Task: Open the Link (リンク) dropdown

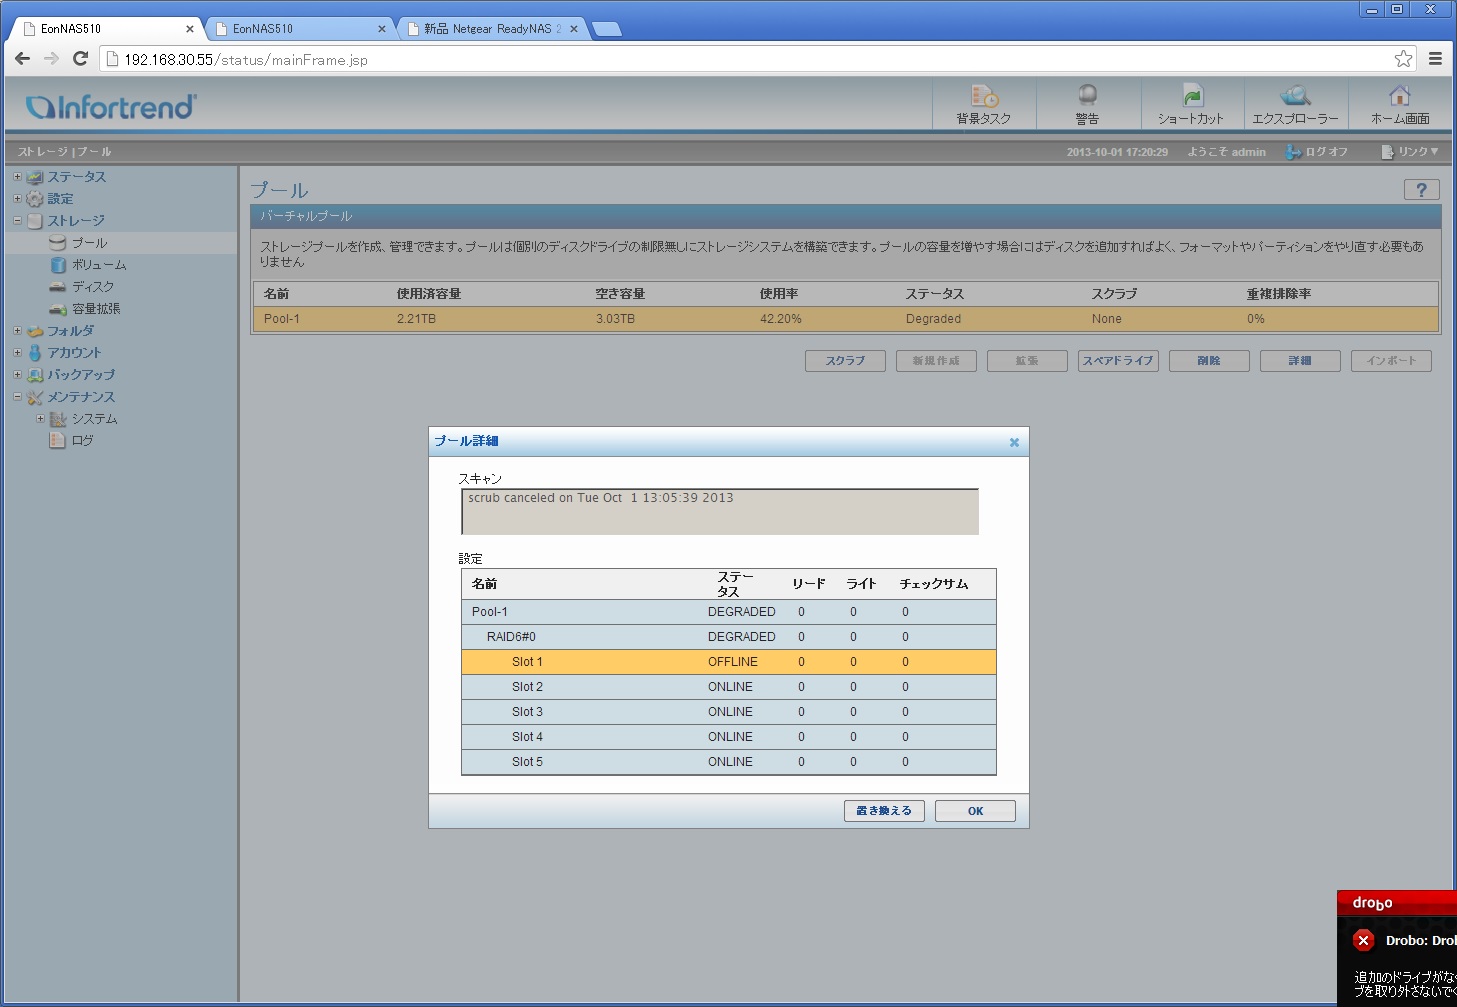Action: click(1410, 152)
